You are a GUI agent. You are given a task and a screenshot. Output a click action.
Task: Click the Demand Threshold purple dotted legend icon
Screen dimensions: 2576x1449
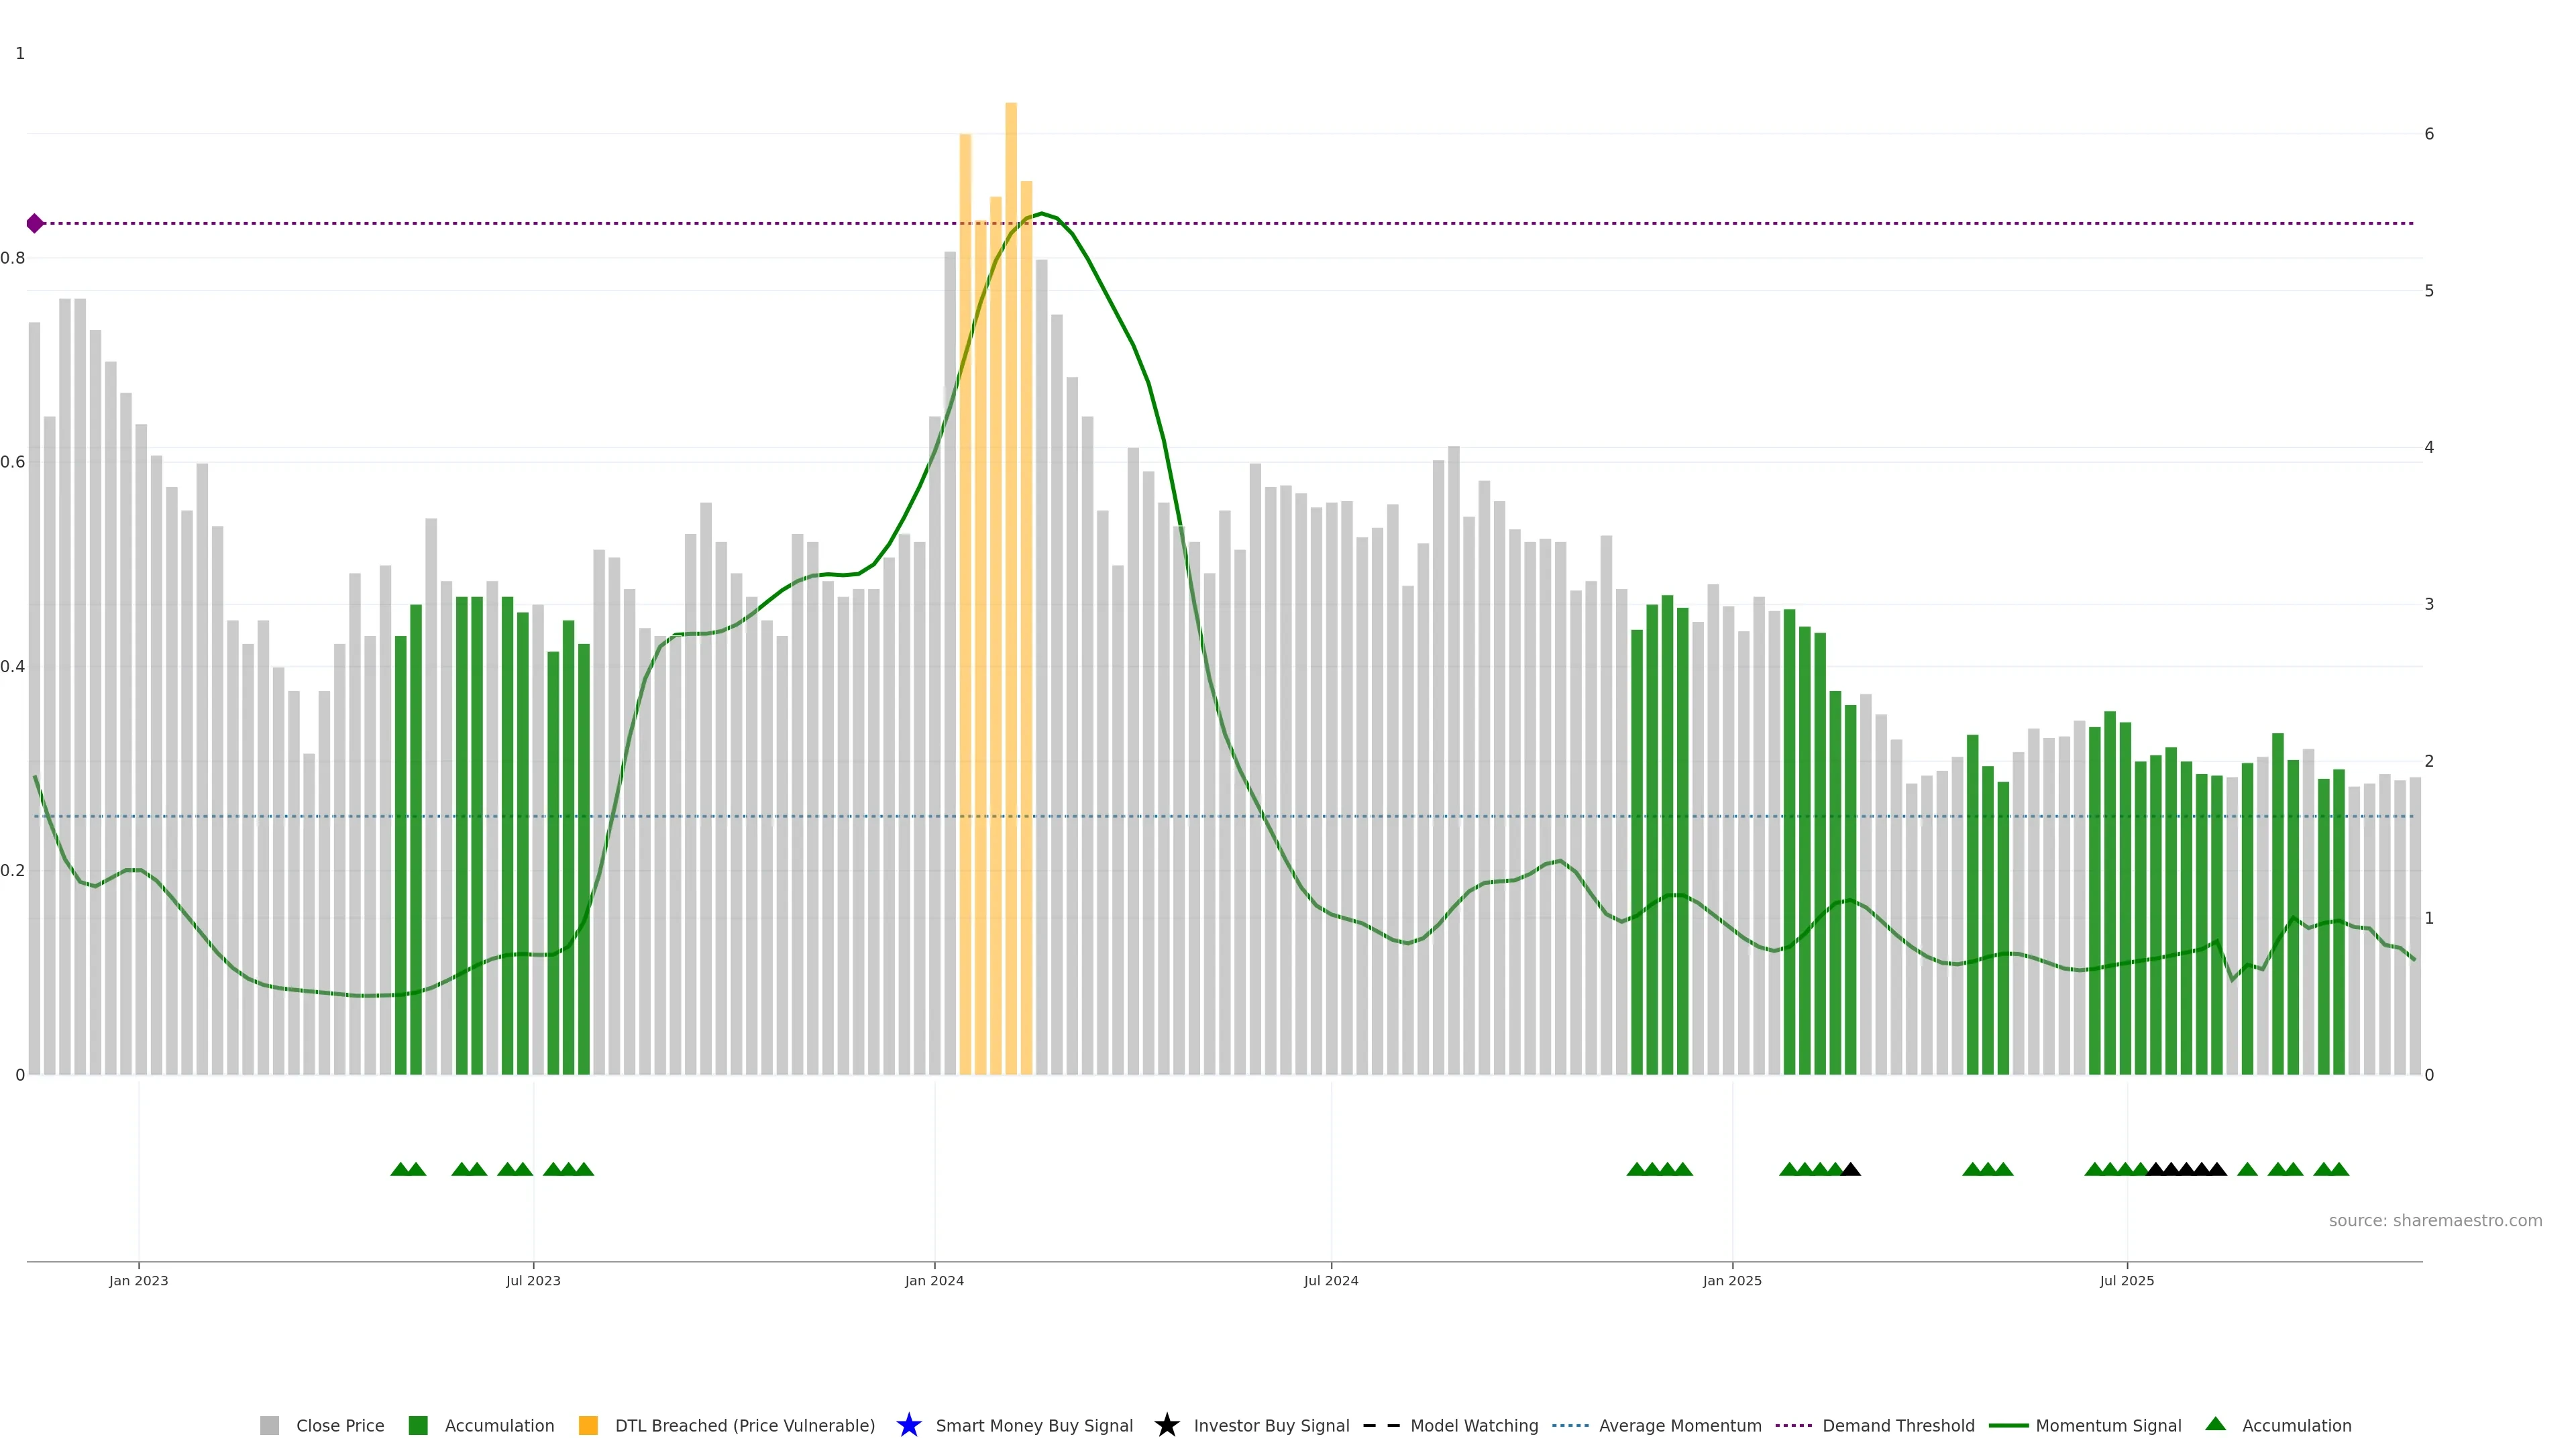tap(1793, 1425)
